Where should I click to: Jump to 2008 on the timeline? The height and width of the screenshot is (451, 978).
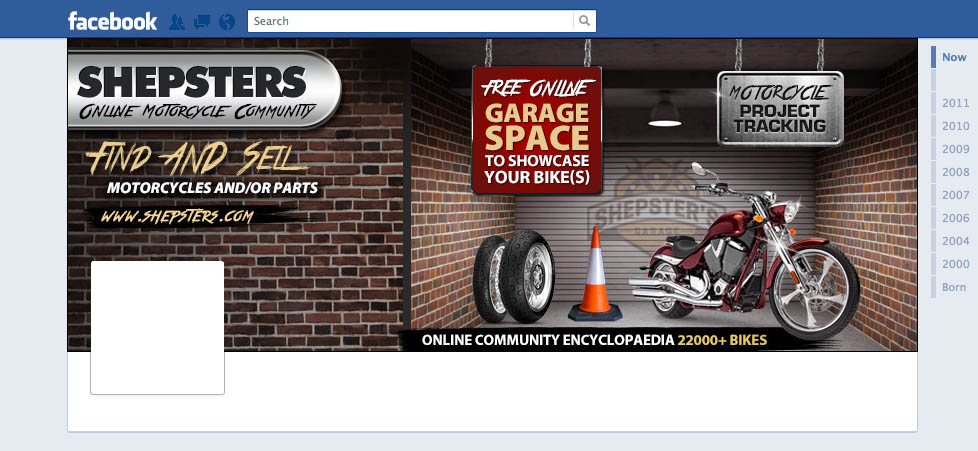click(x=955, y=172)
